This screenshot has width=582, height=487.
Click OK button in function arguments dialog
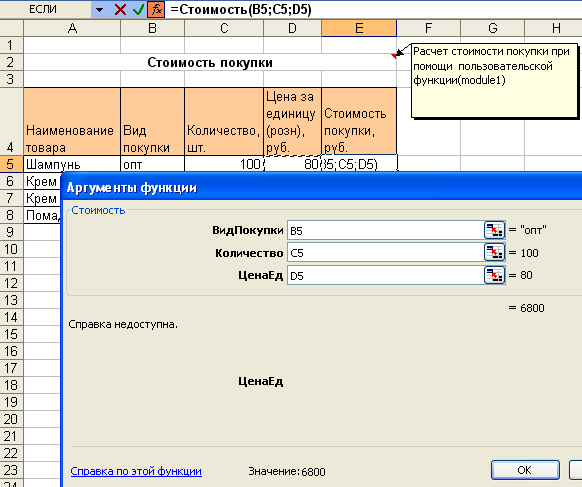point(525,470)
